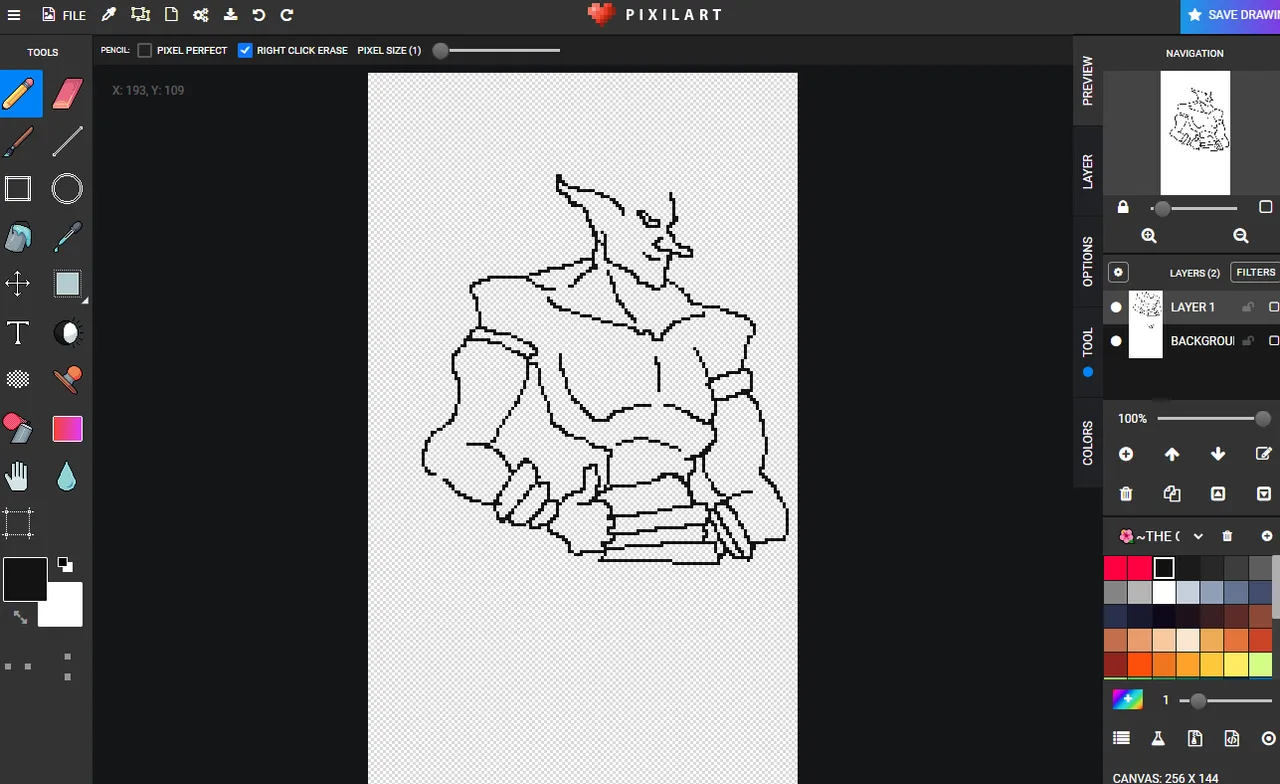Adjust the Pixel Size slider

[x=497, y=50]
